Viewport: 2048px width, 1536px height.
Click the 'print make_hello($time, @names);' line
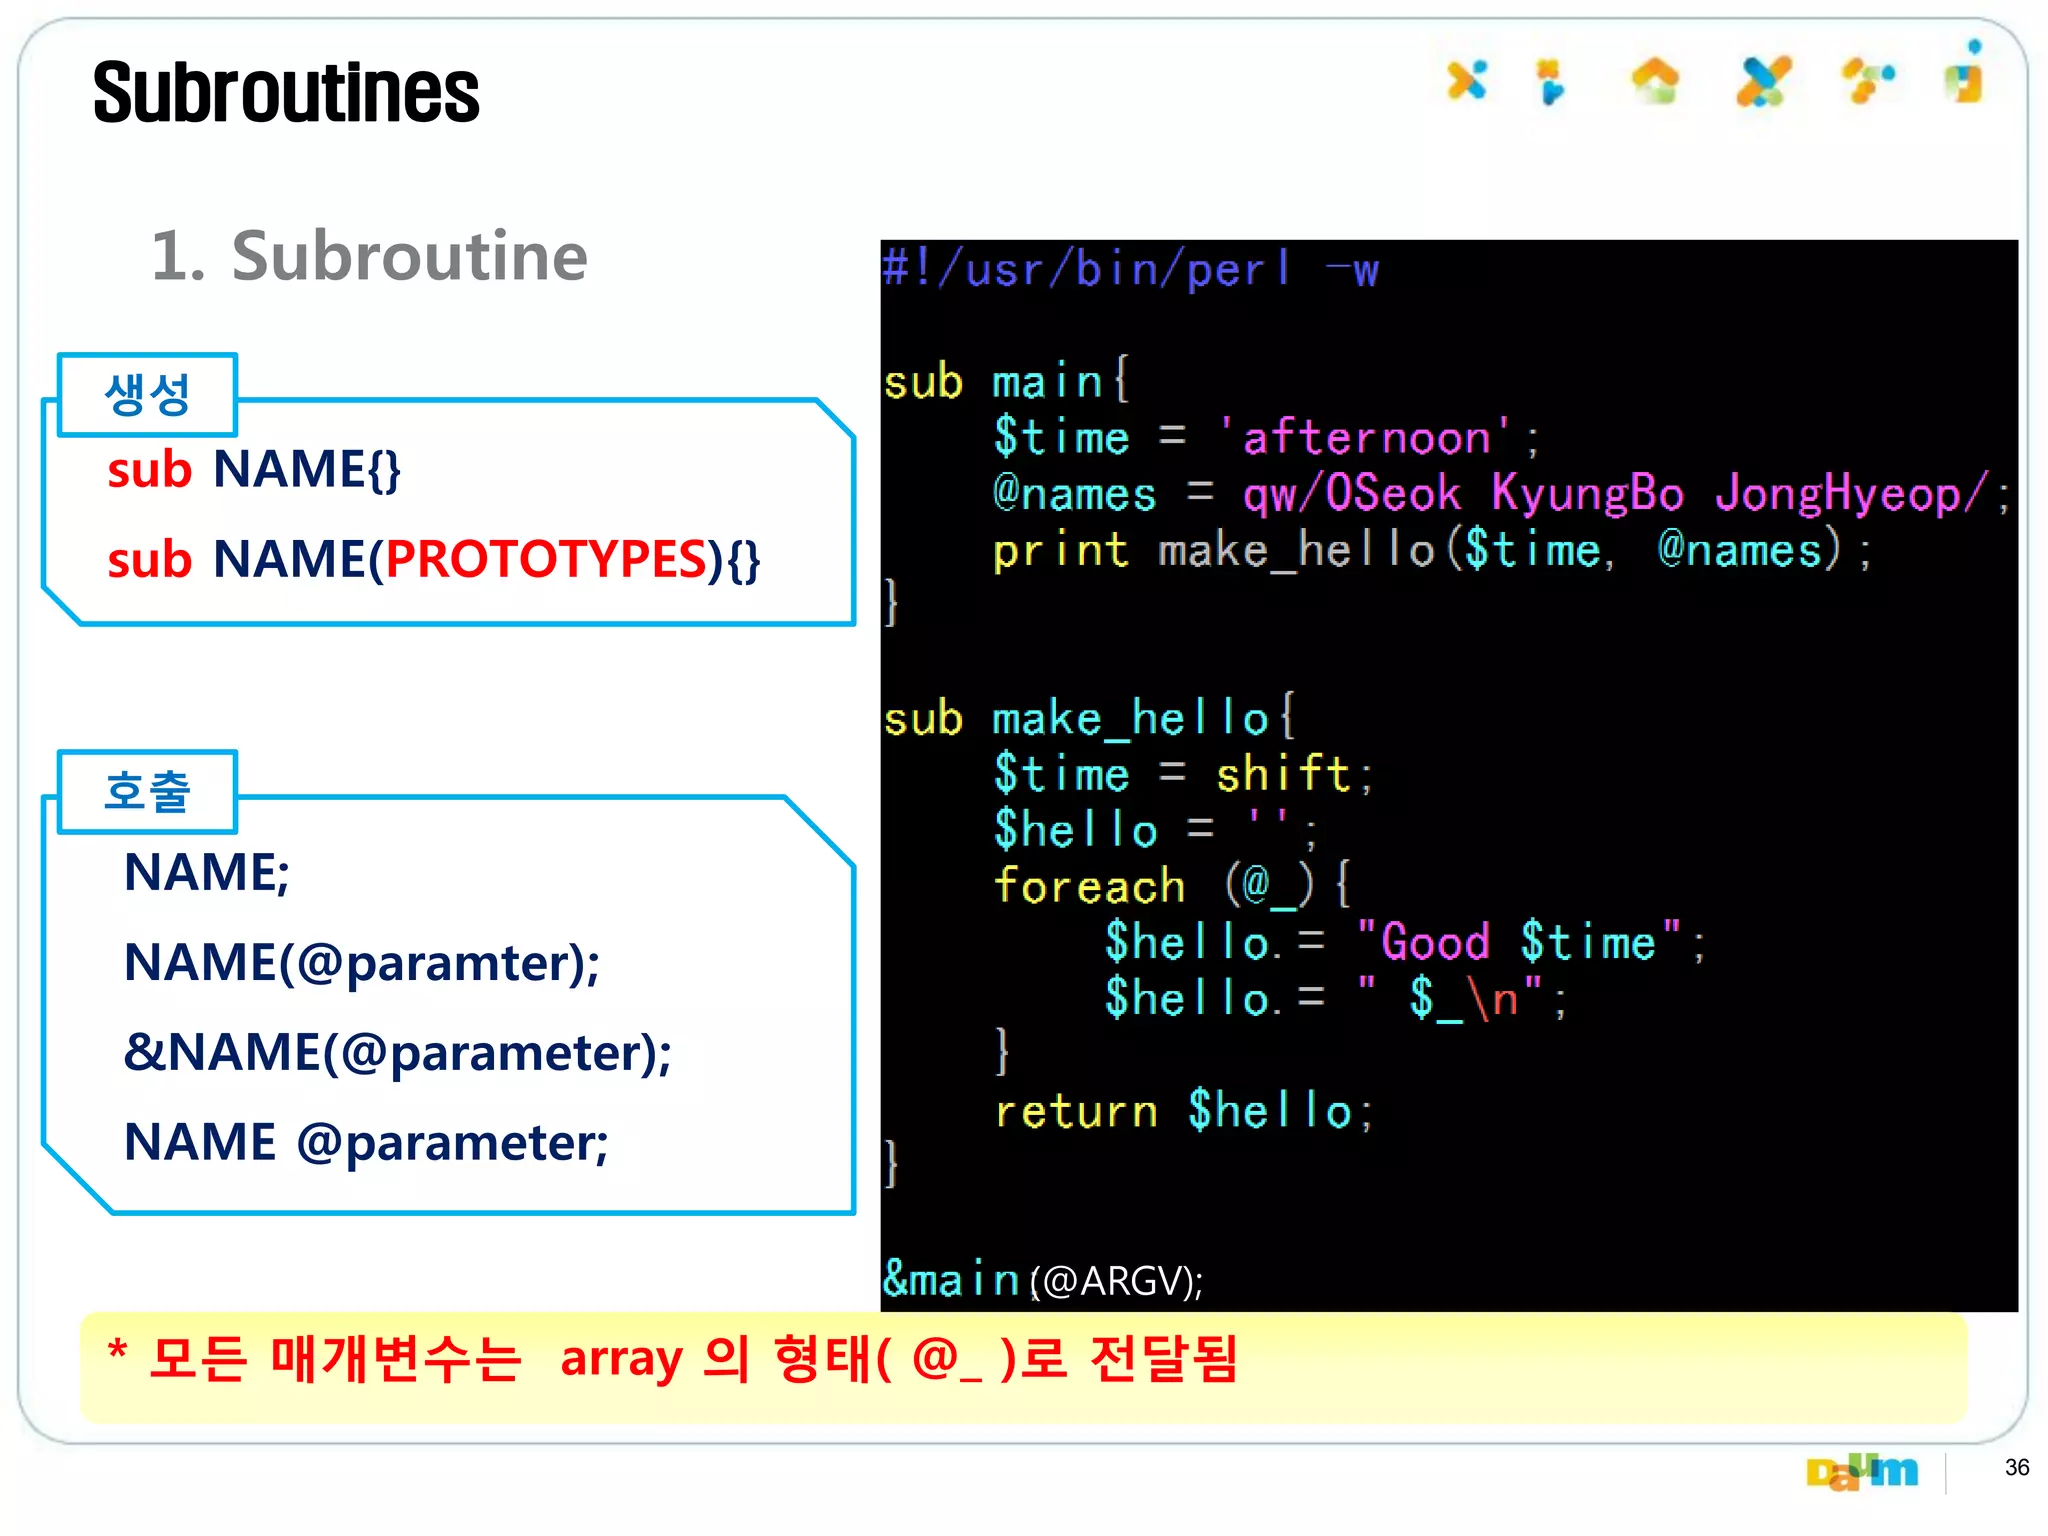[x=1432, y=550]
